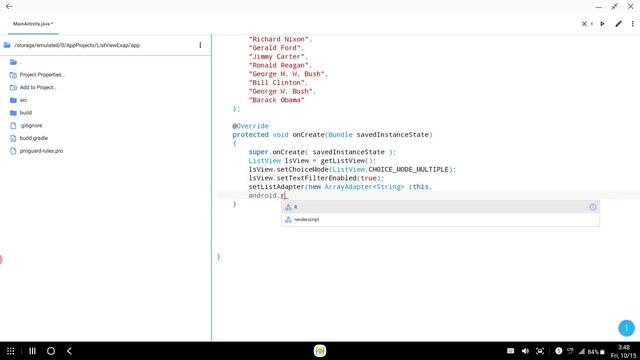The height and width of the screenshot is (360, 640).
Task: Tap the screenshot capture tray icon
Action: click(540, 351)
